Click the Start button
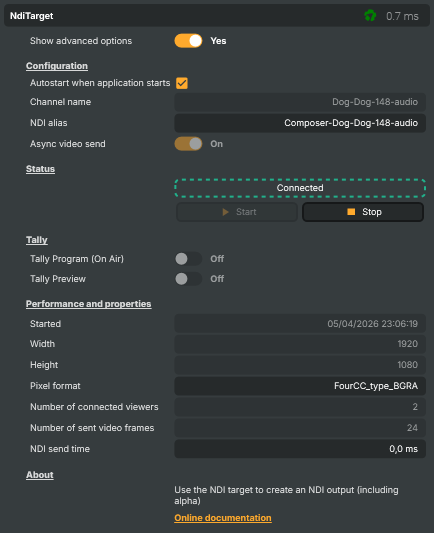434x533 pixels. [x=237, y=212]
